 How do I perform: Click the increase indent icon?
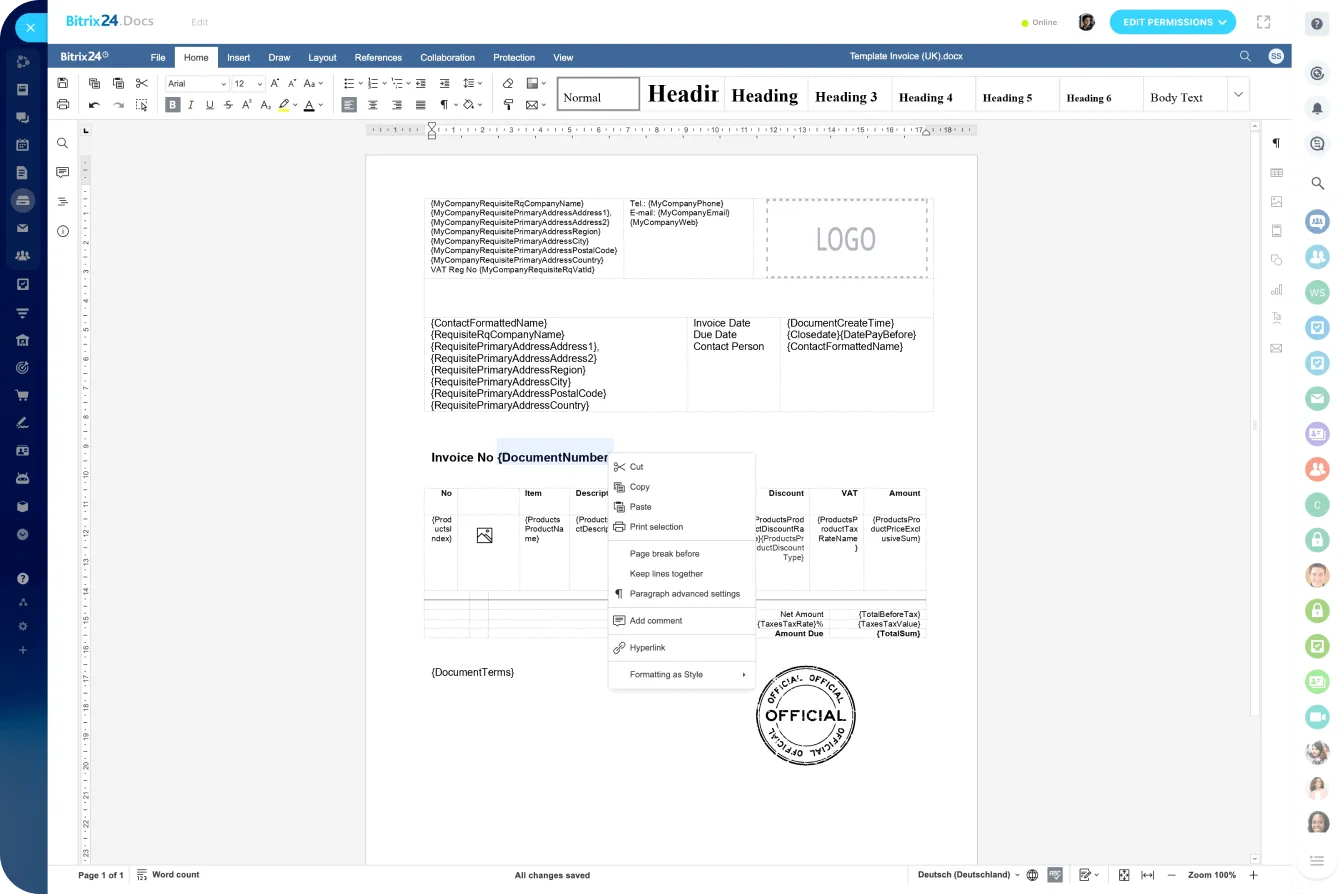coord(444,83)
